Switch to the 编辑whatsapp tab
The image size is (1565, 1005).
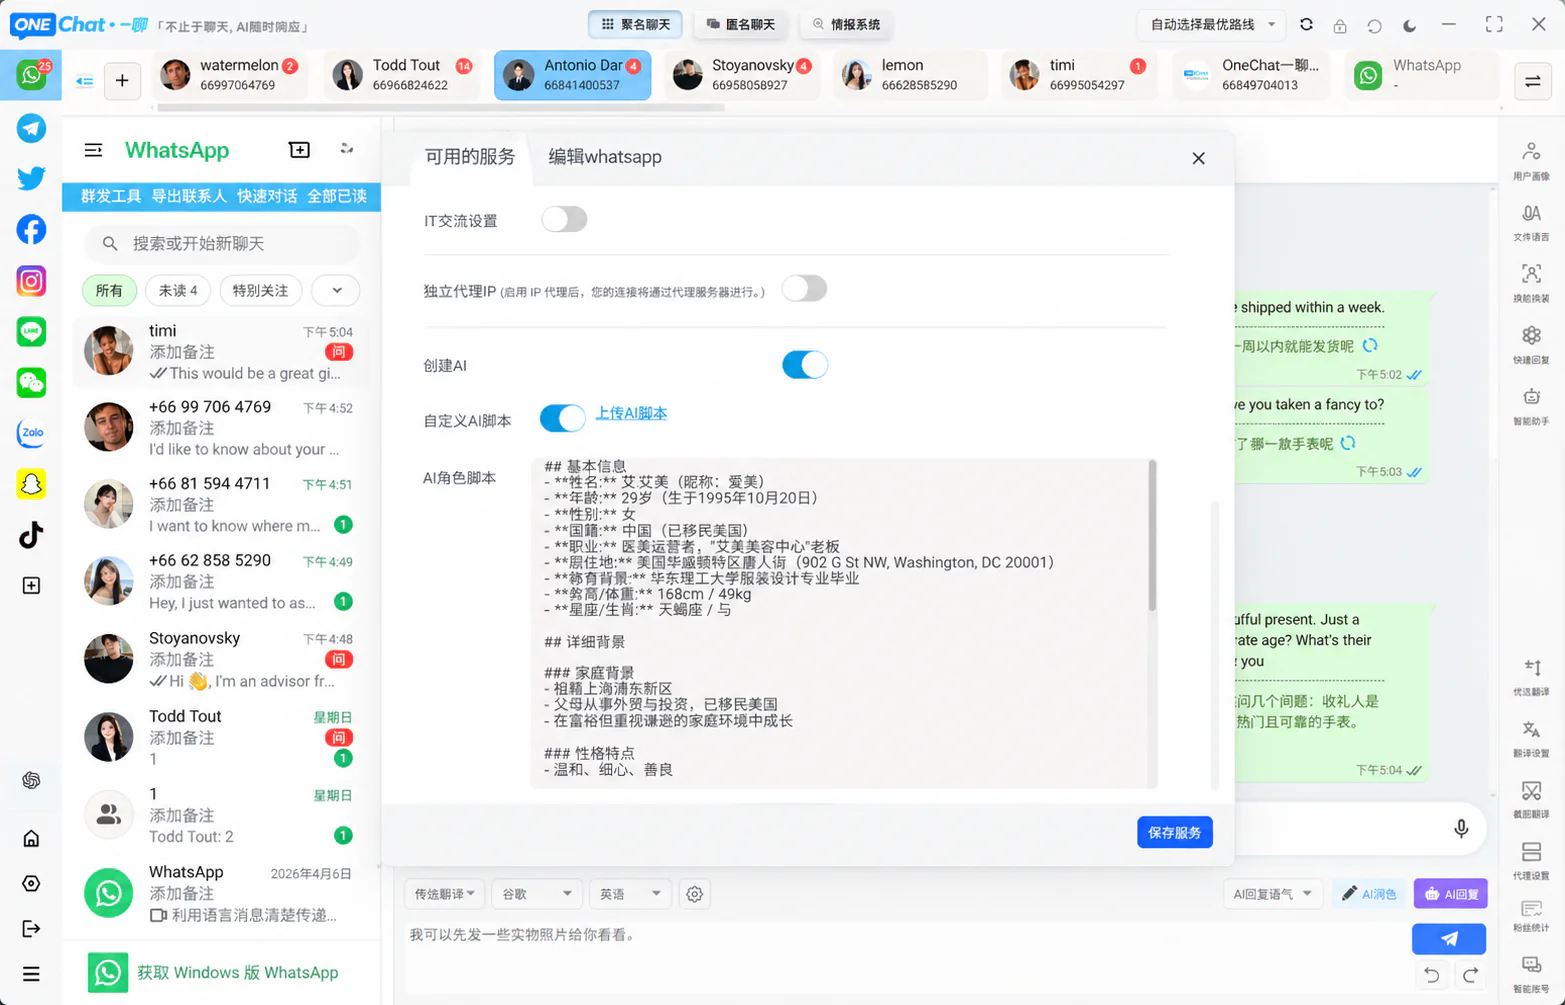click(x=605, y=157)
